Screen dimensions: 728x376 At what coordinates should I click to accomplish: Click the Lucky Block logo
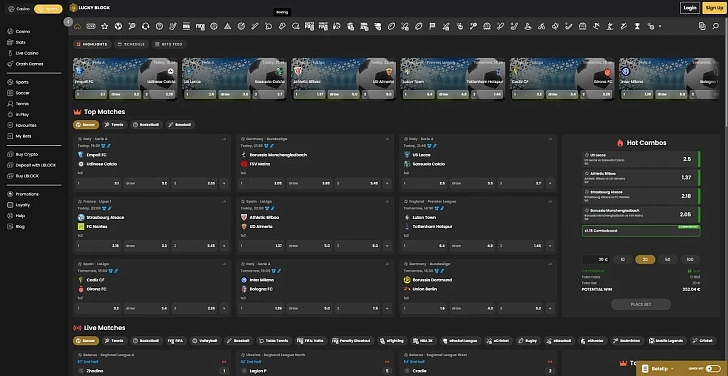click(90, 8)
